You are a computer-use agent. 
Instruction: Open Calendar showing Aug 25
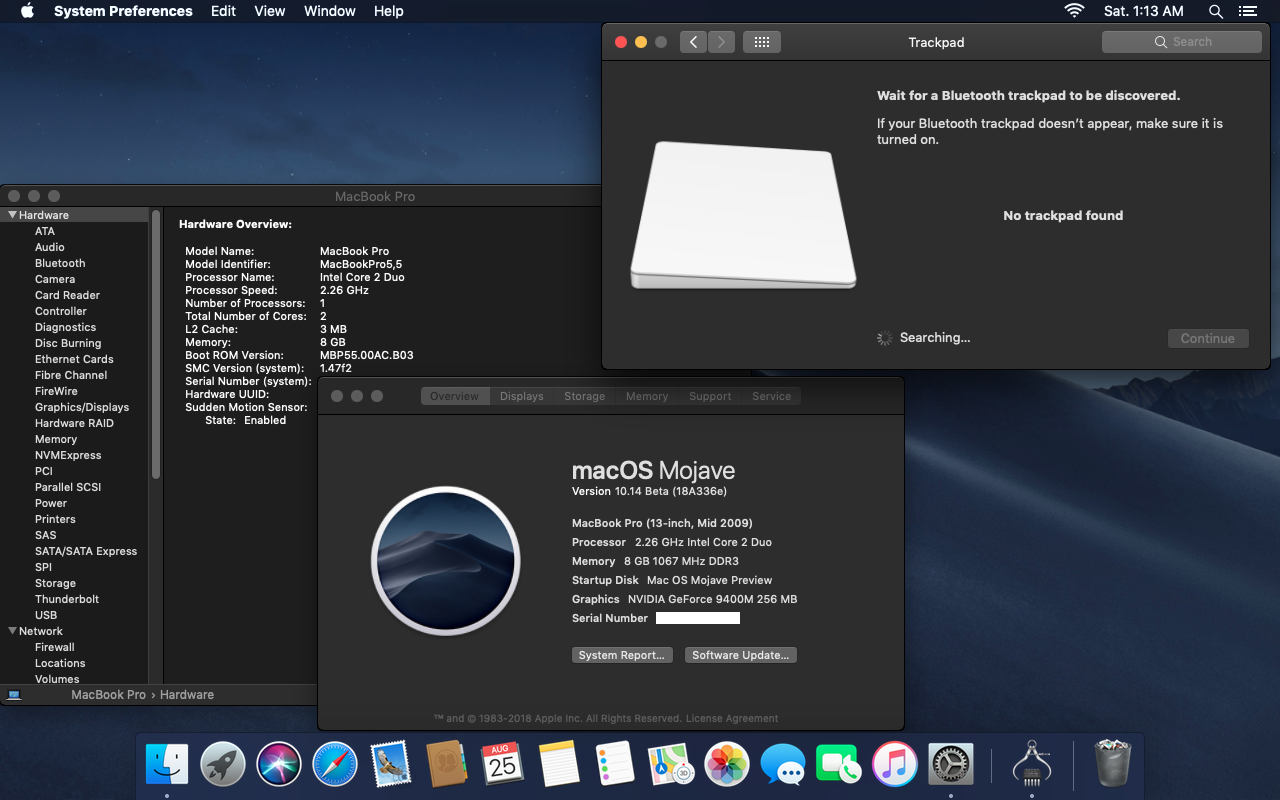coord(503,765)
